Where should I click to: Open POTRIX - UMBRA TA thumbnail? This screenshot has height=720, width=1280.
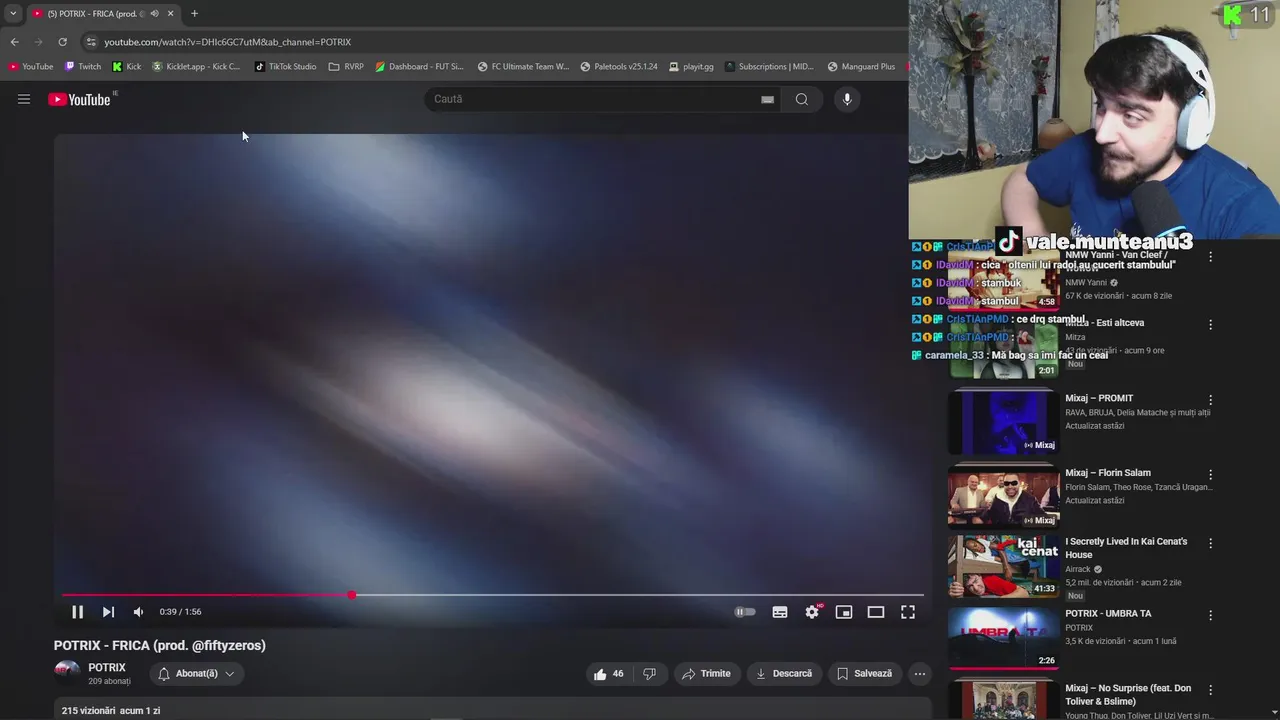point(1003,637)
